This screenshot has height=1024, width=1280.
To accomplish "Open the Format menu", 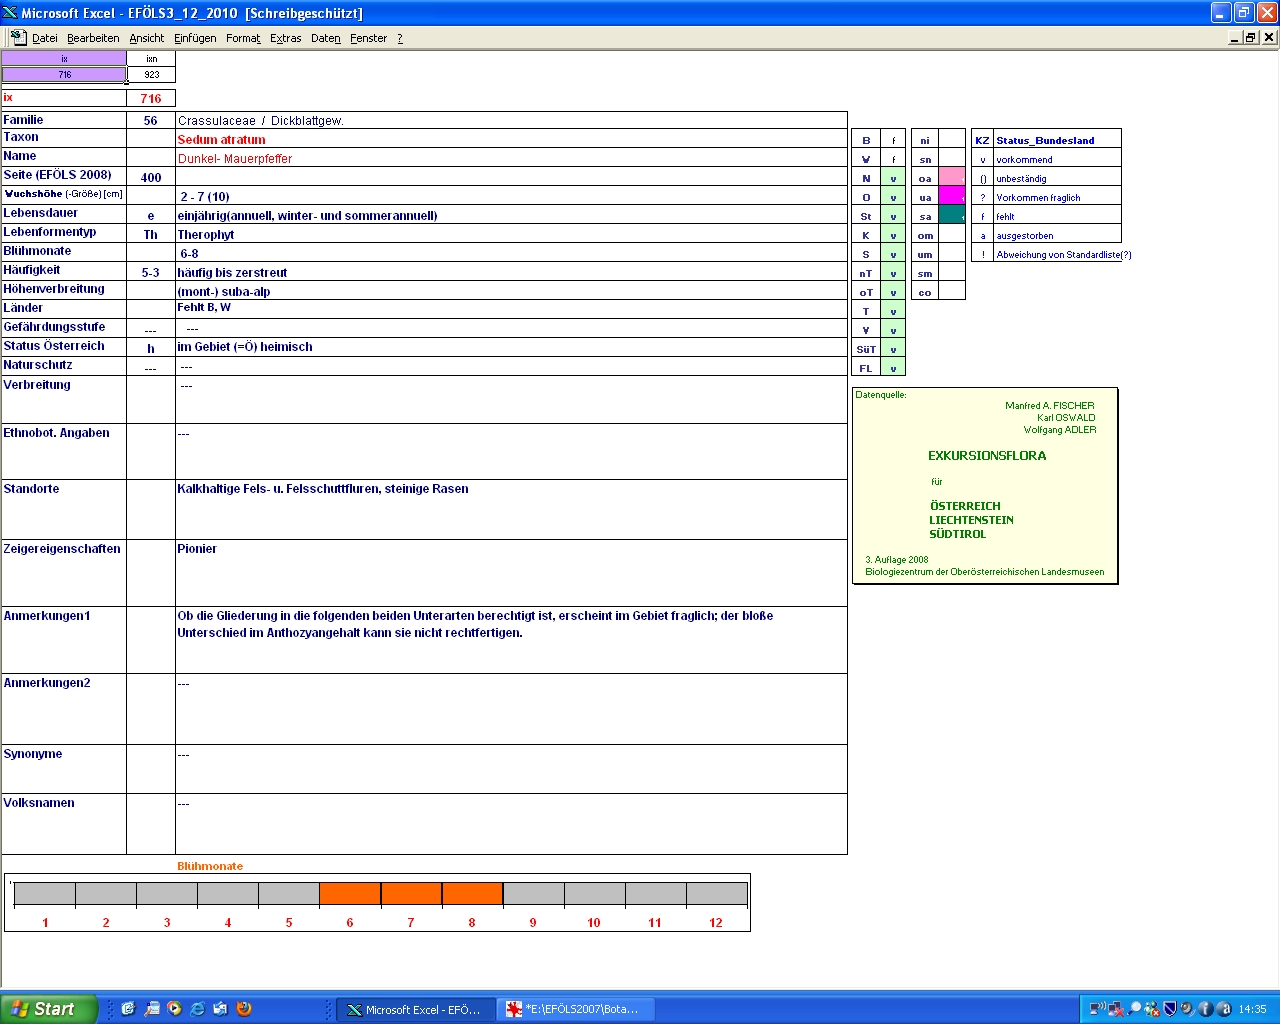I will tap(243, 38).
